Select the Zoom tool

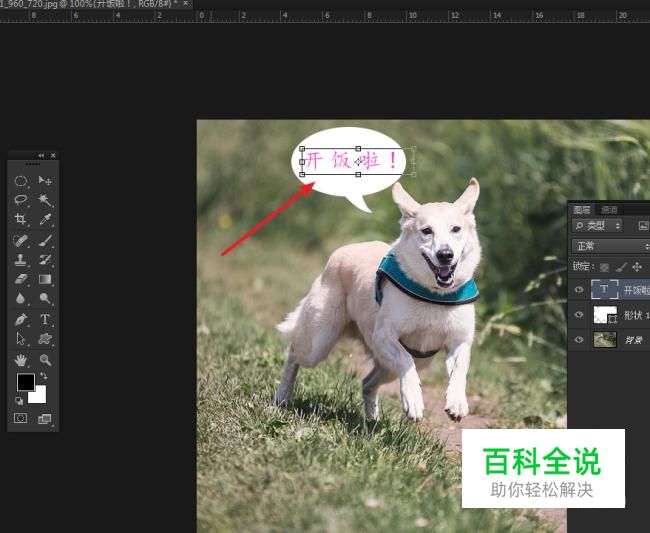[45, 360]
